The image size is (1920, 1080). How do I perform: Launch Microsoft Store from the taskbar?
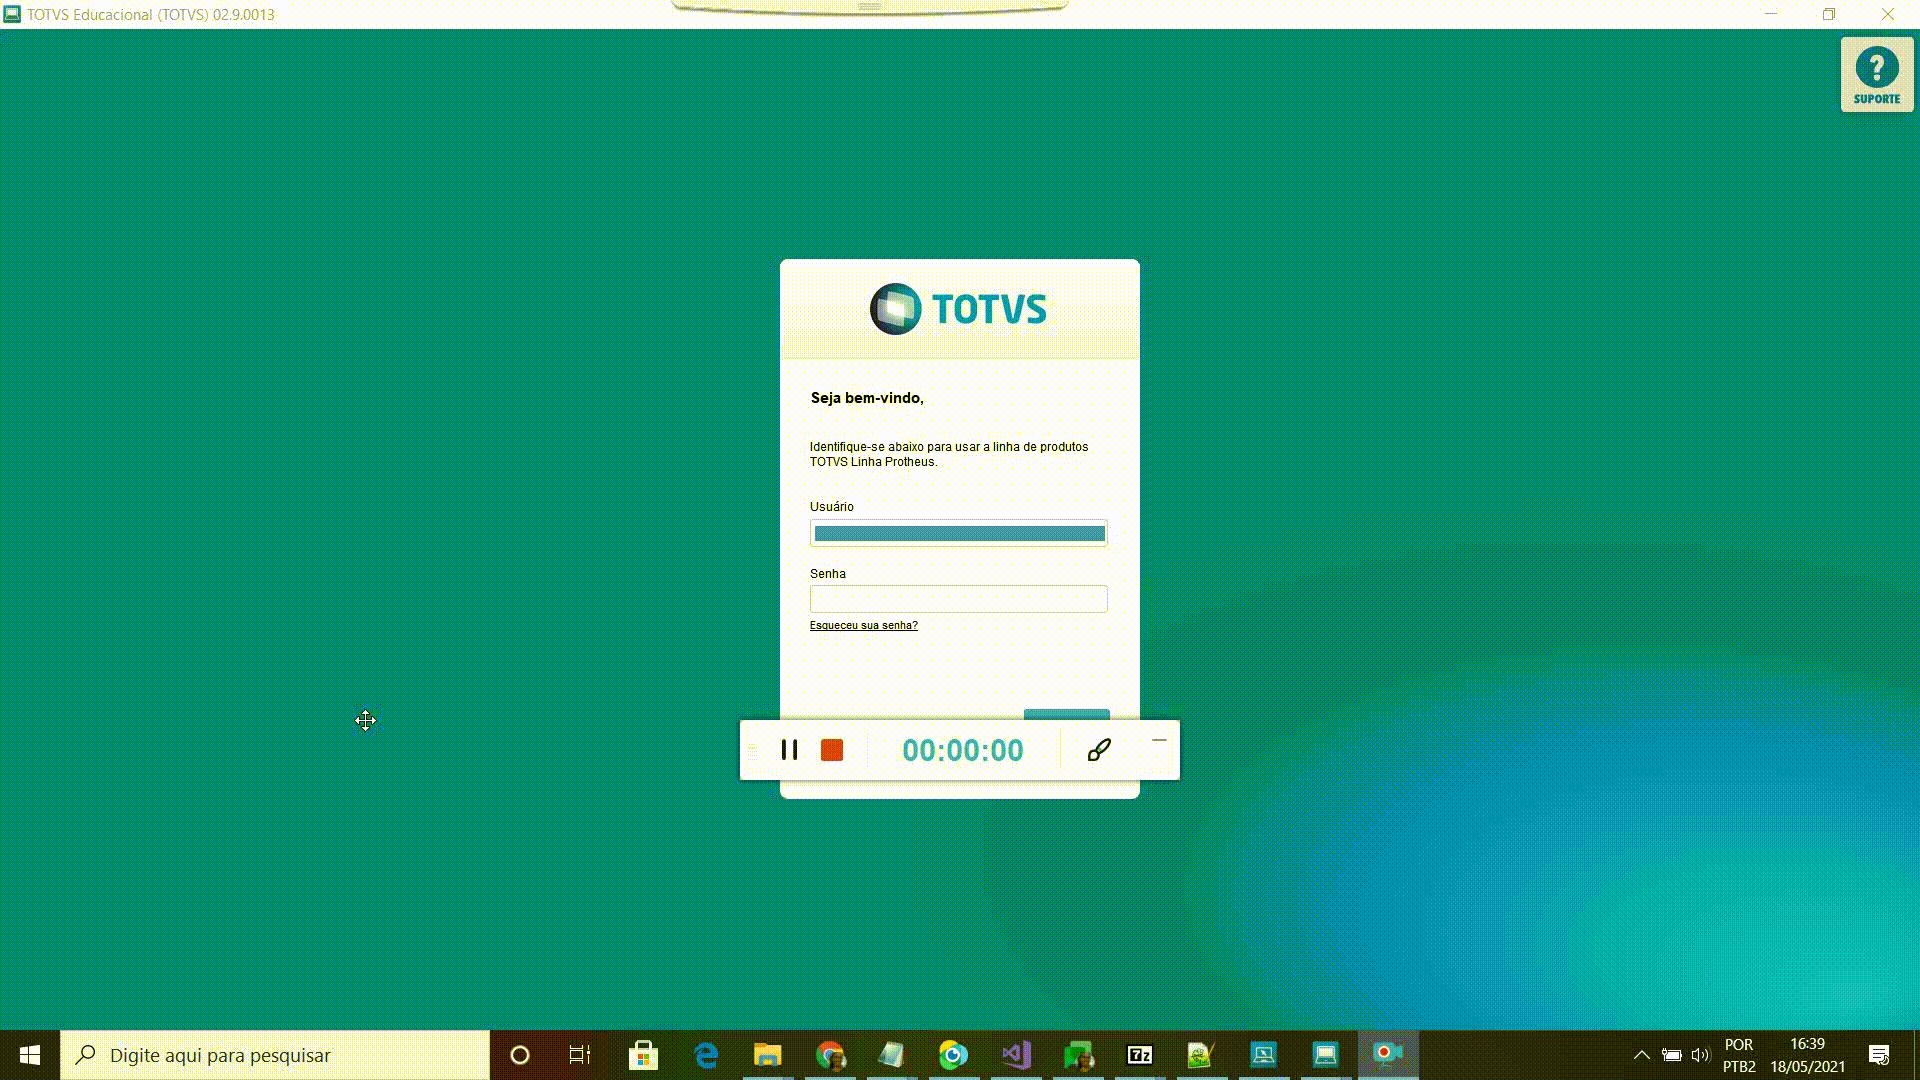[x=643, y=1055]
